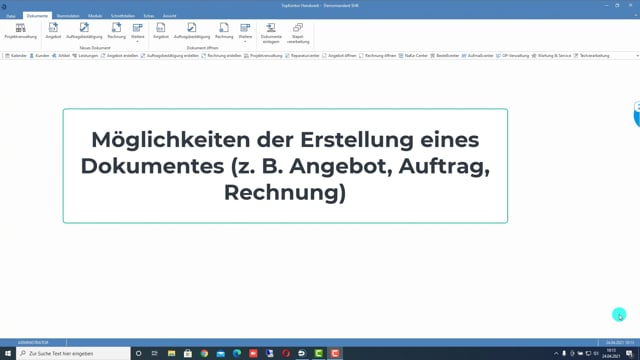Image resolution: width=640 pixels, height=360 pixels.
Task: Open Mail app from the taskbar
Action: [x=220, y=353]
